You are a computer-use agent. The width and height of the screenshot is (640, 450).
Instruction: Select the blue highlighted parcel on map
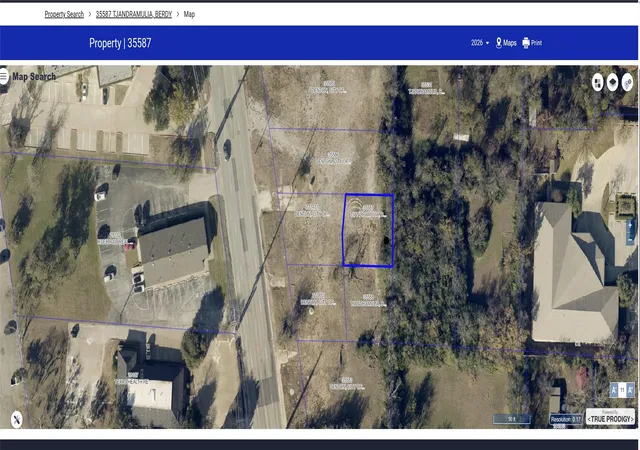[368, 231]
